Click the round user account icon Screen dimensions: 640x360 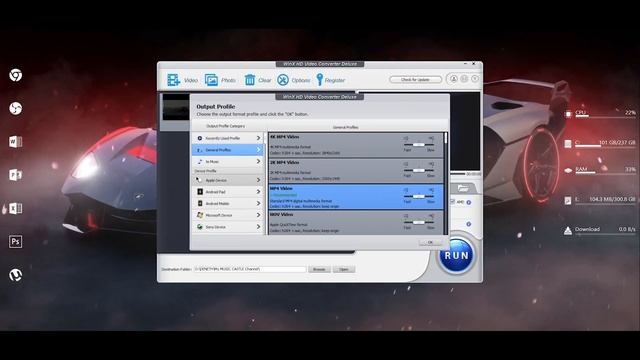453,79
